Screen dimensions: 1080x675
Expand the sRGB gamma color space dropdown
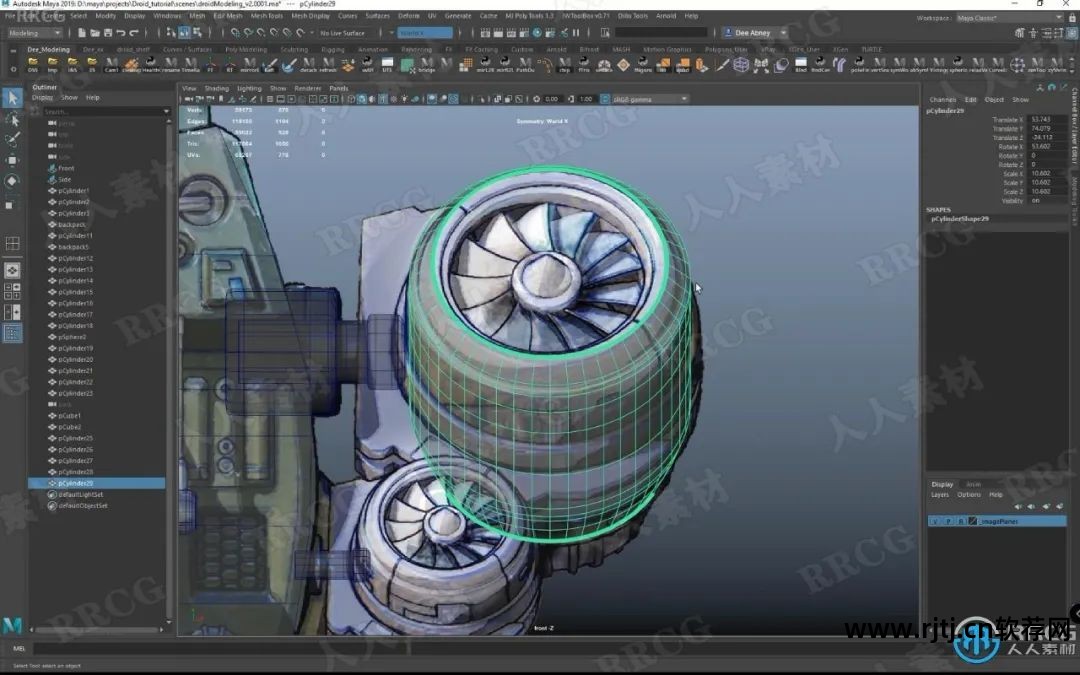pyautogui.click(x=650, y=99)
